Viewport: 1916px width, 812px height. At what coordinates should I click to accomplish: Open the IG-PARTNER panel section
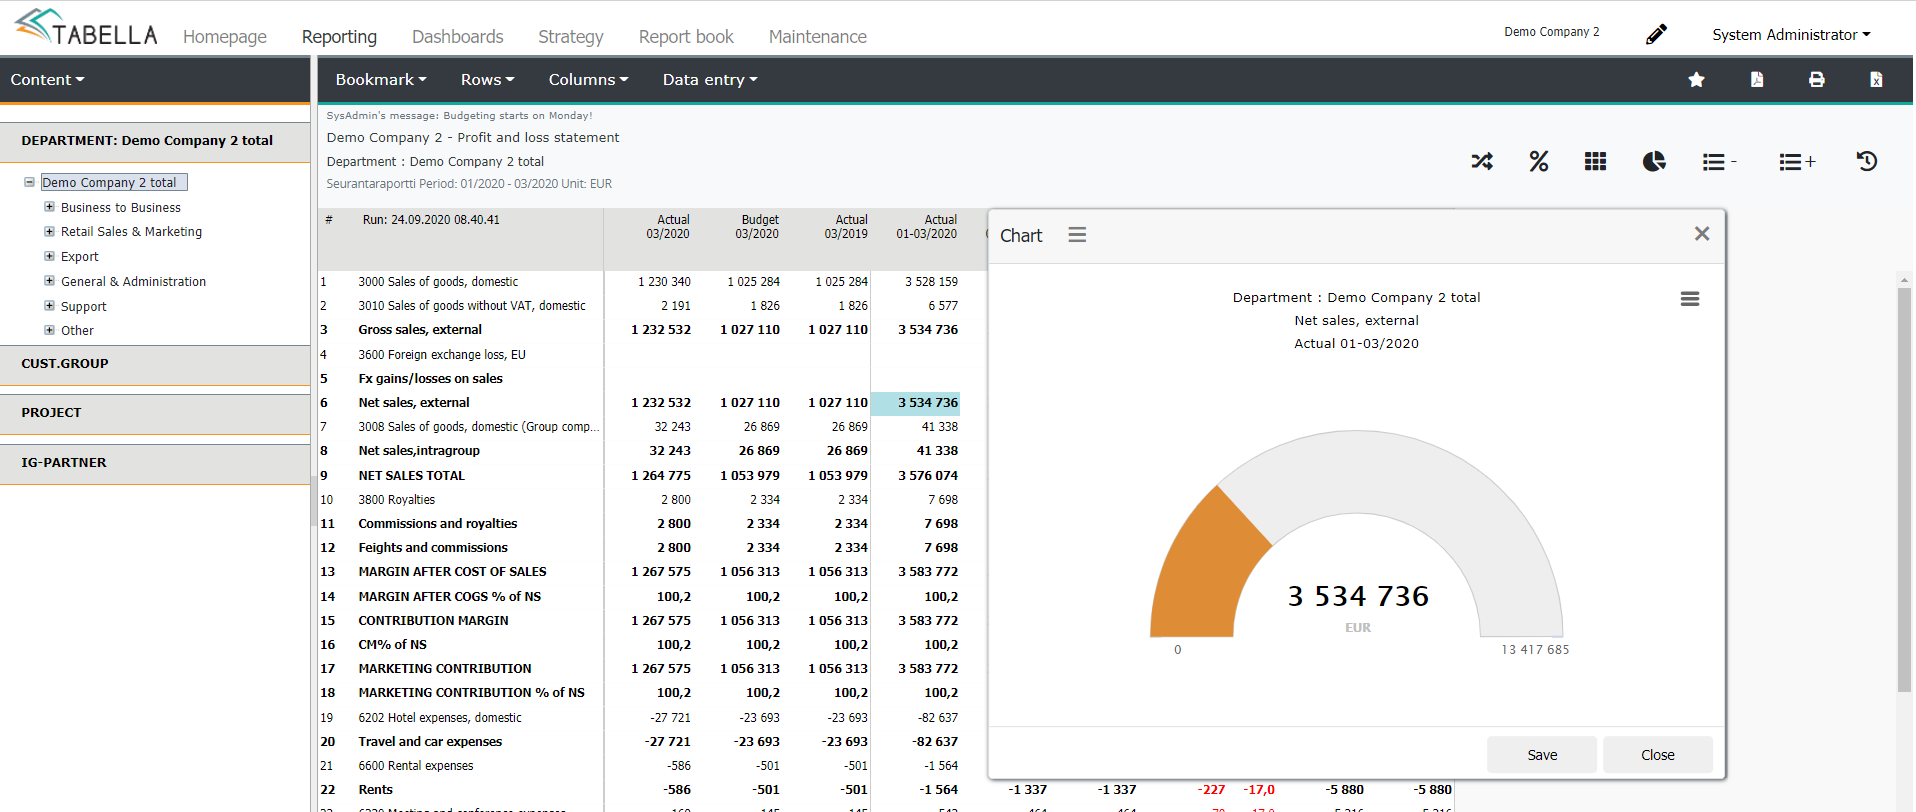[155, 463]
